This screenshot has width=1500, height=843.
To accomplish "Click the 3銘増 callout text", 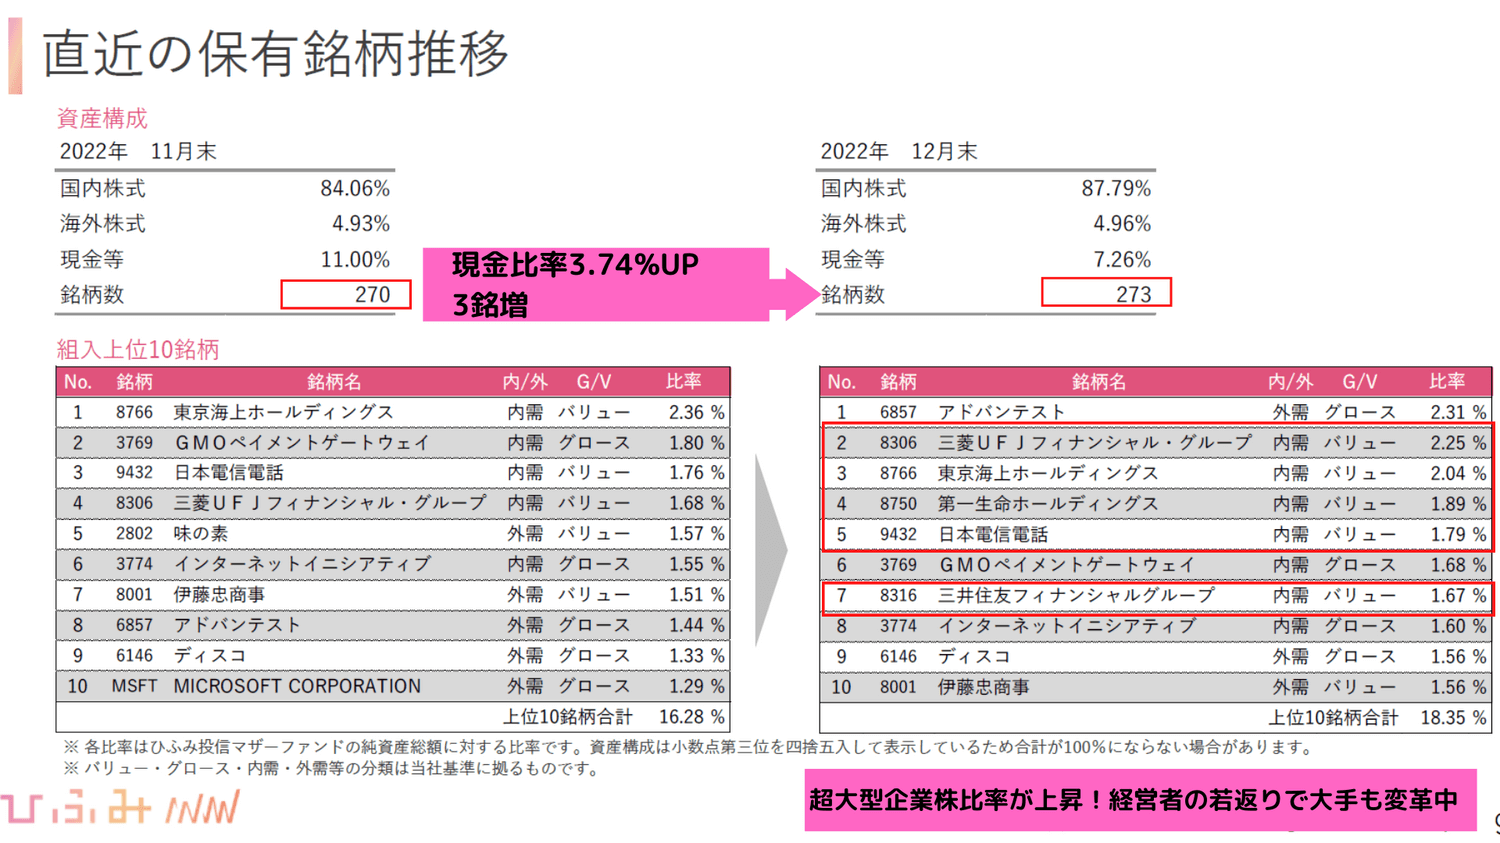I will 490,305.
